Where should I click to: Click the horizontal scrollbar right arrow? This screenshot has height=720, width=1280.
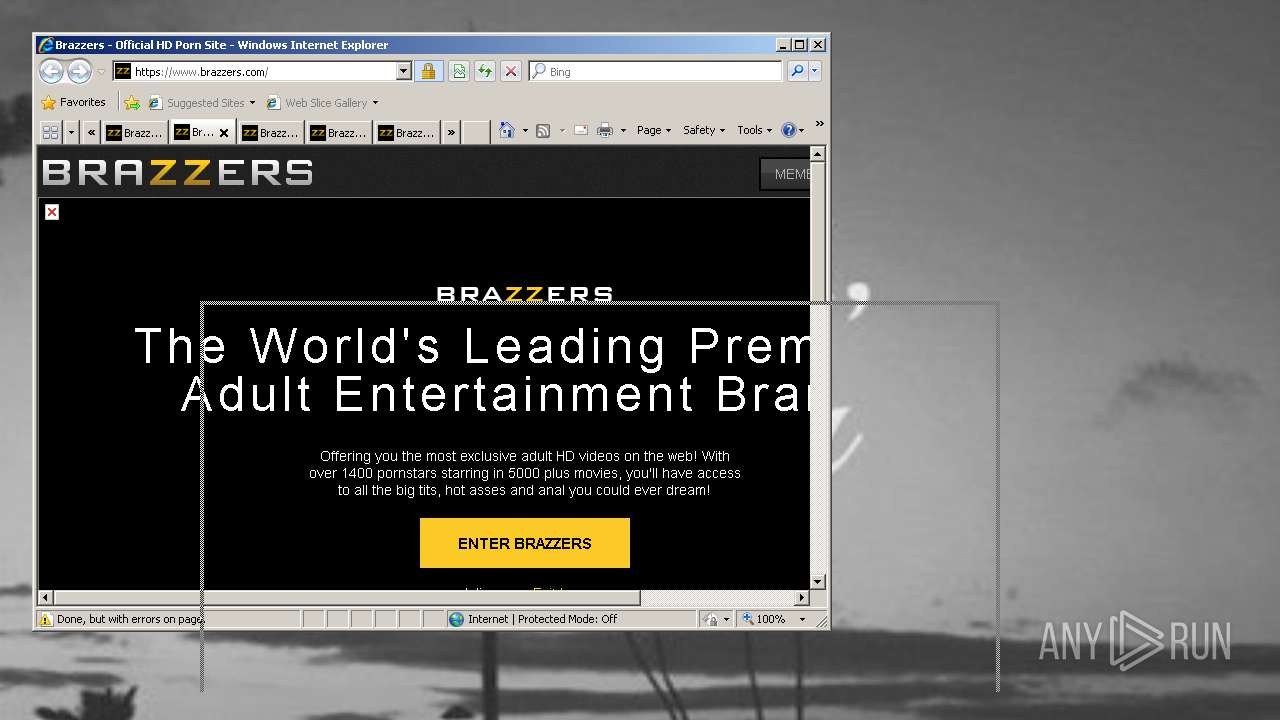tap(802, 598)
